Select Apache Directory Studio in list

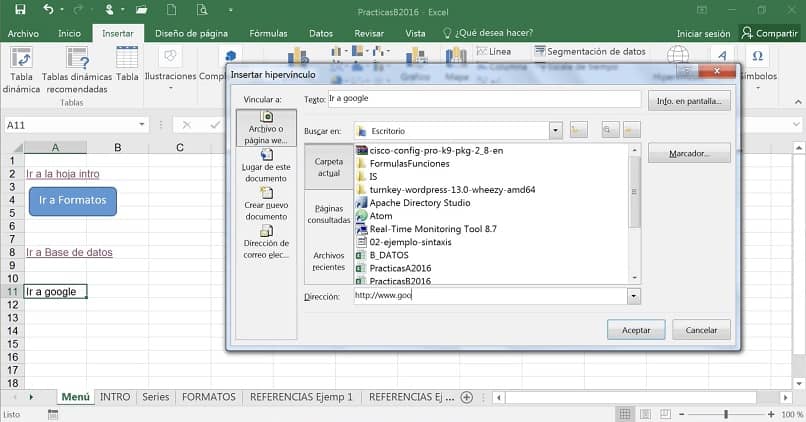(x=419, y=203)
